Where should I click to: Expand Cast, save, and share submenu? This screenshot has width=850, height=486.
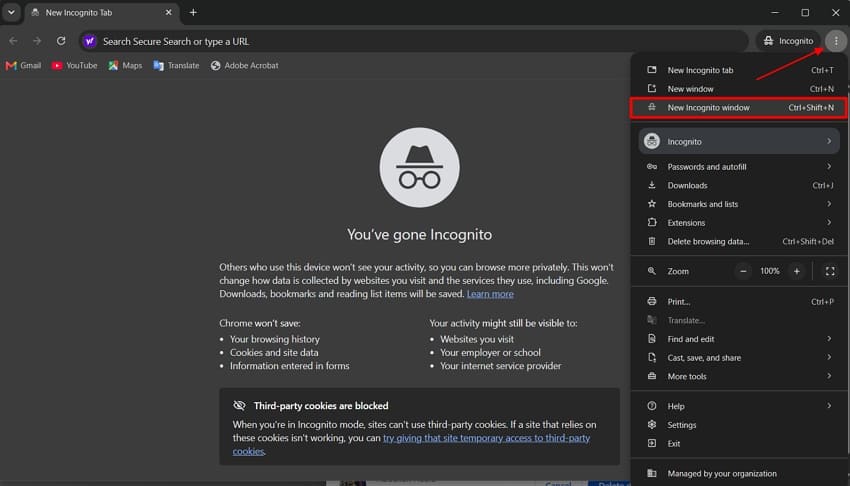[x=739, y=358]
